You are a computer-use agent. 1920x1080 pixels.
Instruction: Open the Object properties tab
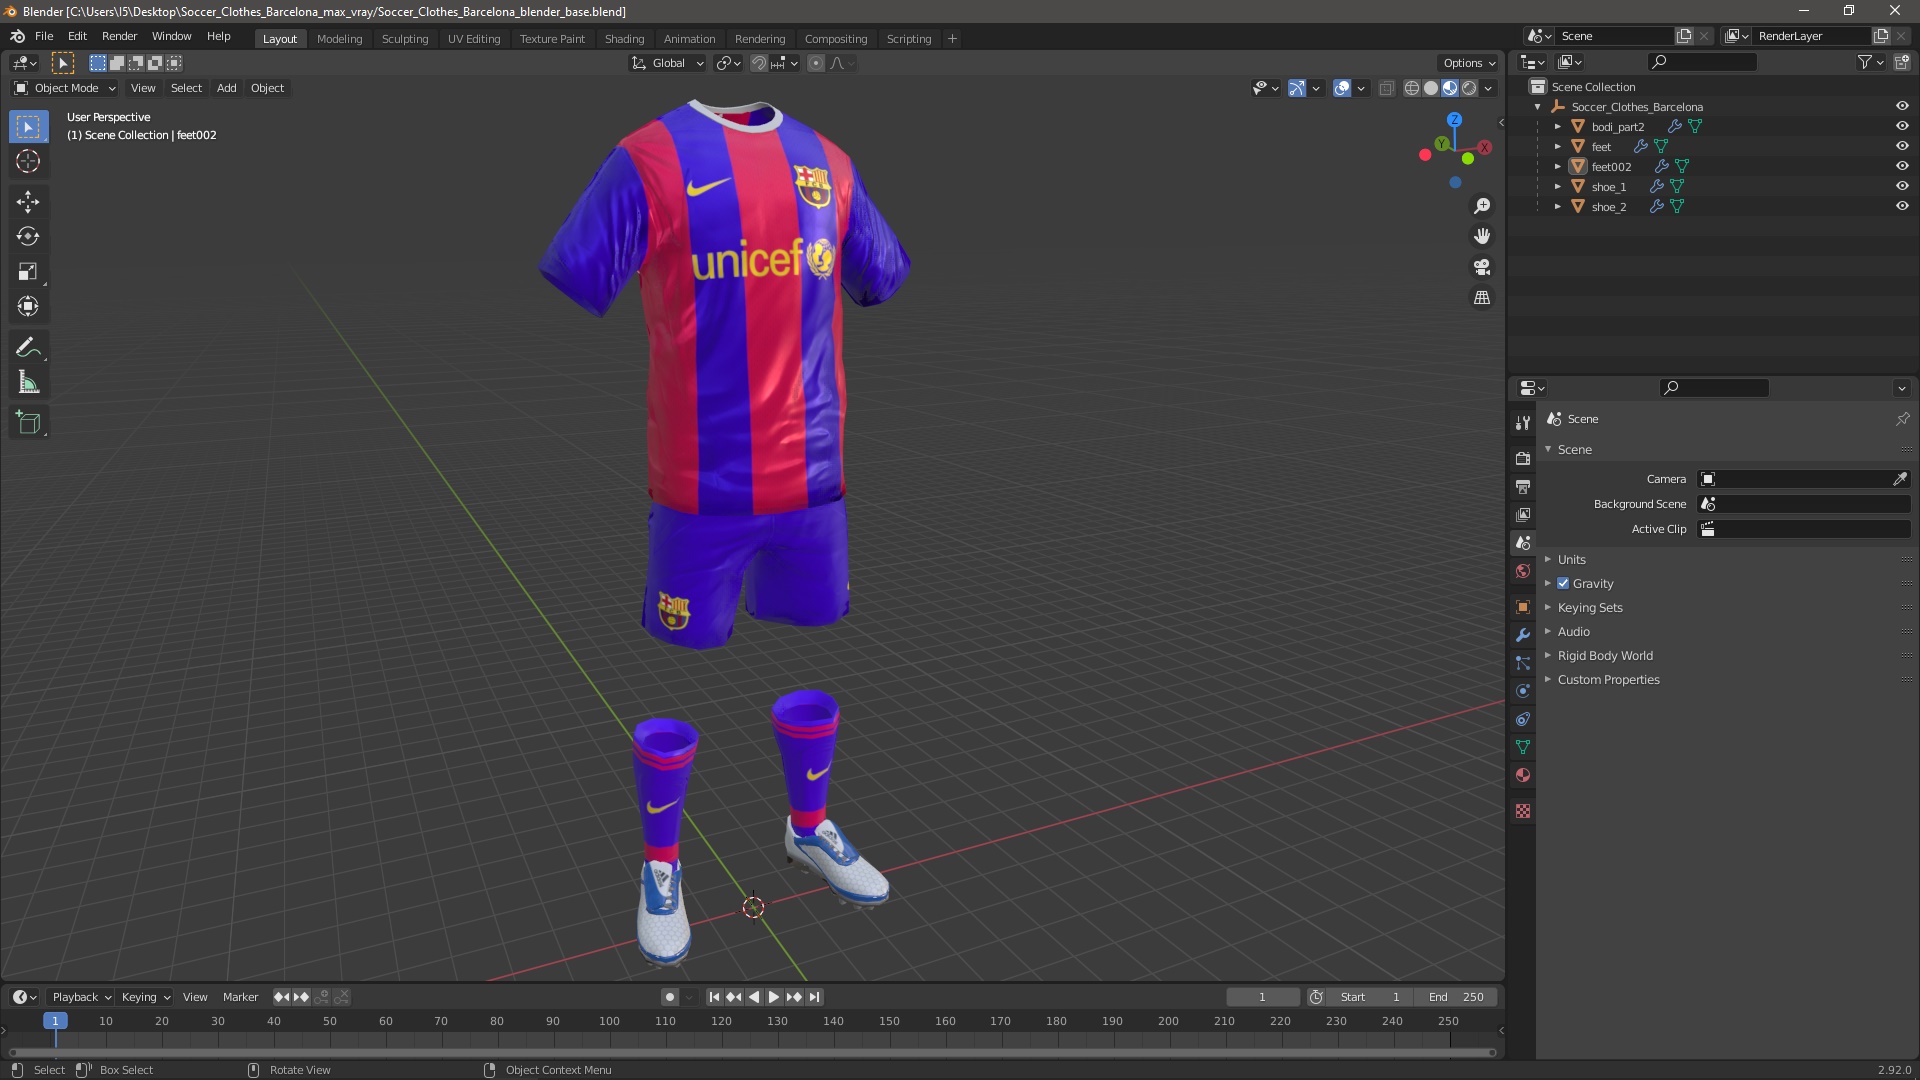point(1523,607)
